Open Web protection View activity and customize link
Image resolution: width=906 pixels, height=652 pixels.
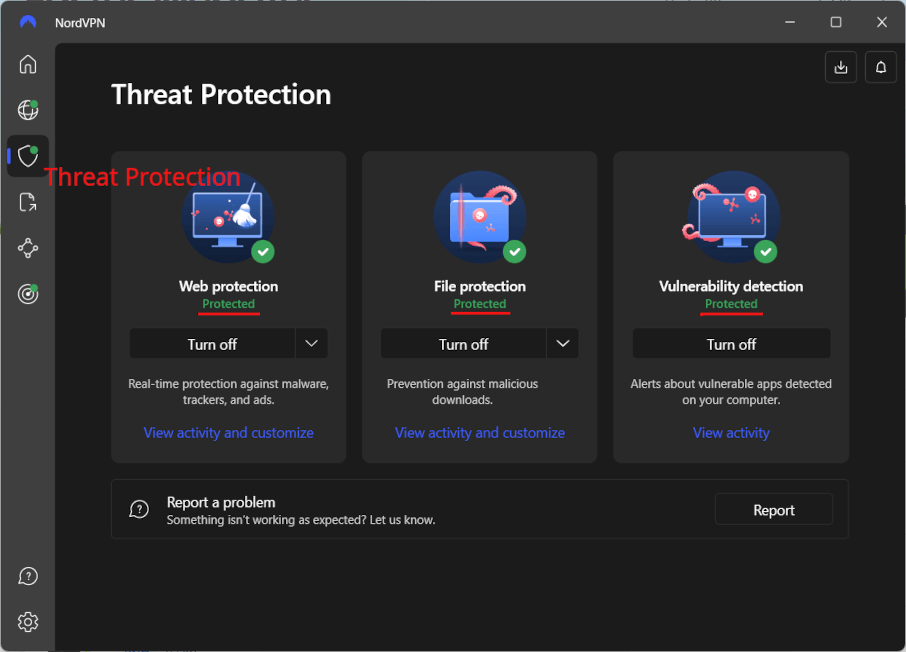(228, 433)
